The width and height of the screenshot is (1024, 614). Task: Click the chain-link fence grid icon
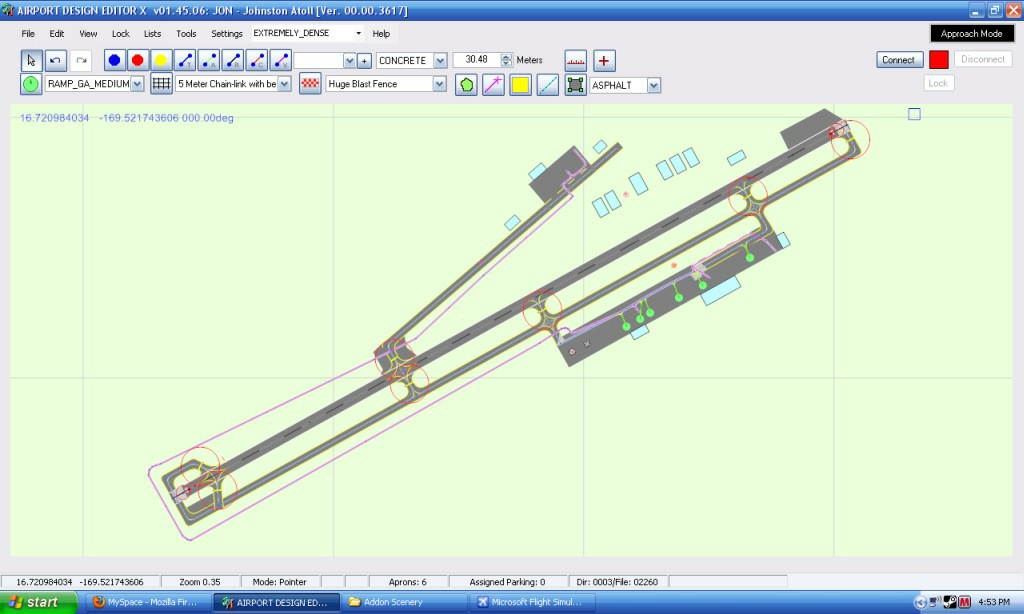(x=161, y=84)
